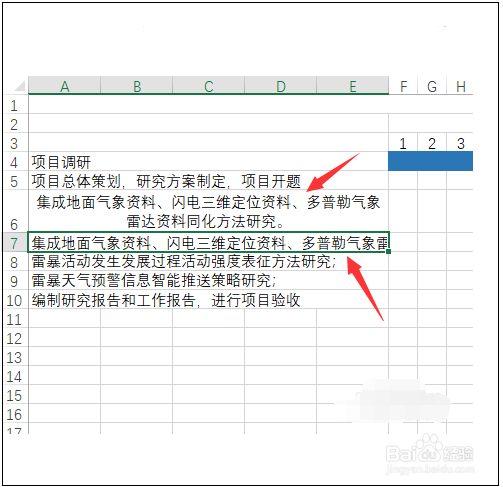
Task: Select row 9 header
Action: coord(15,280)
